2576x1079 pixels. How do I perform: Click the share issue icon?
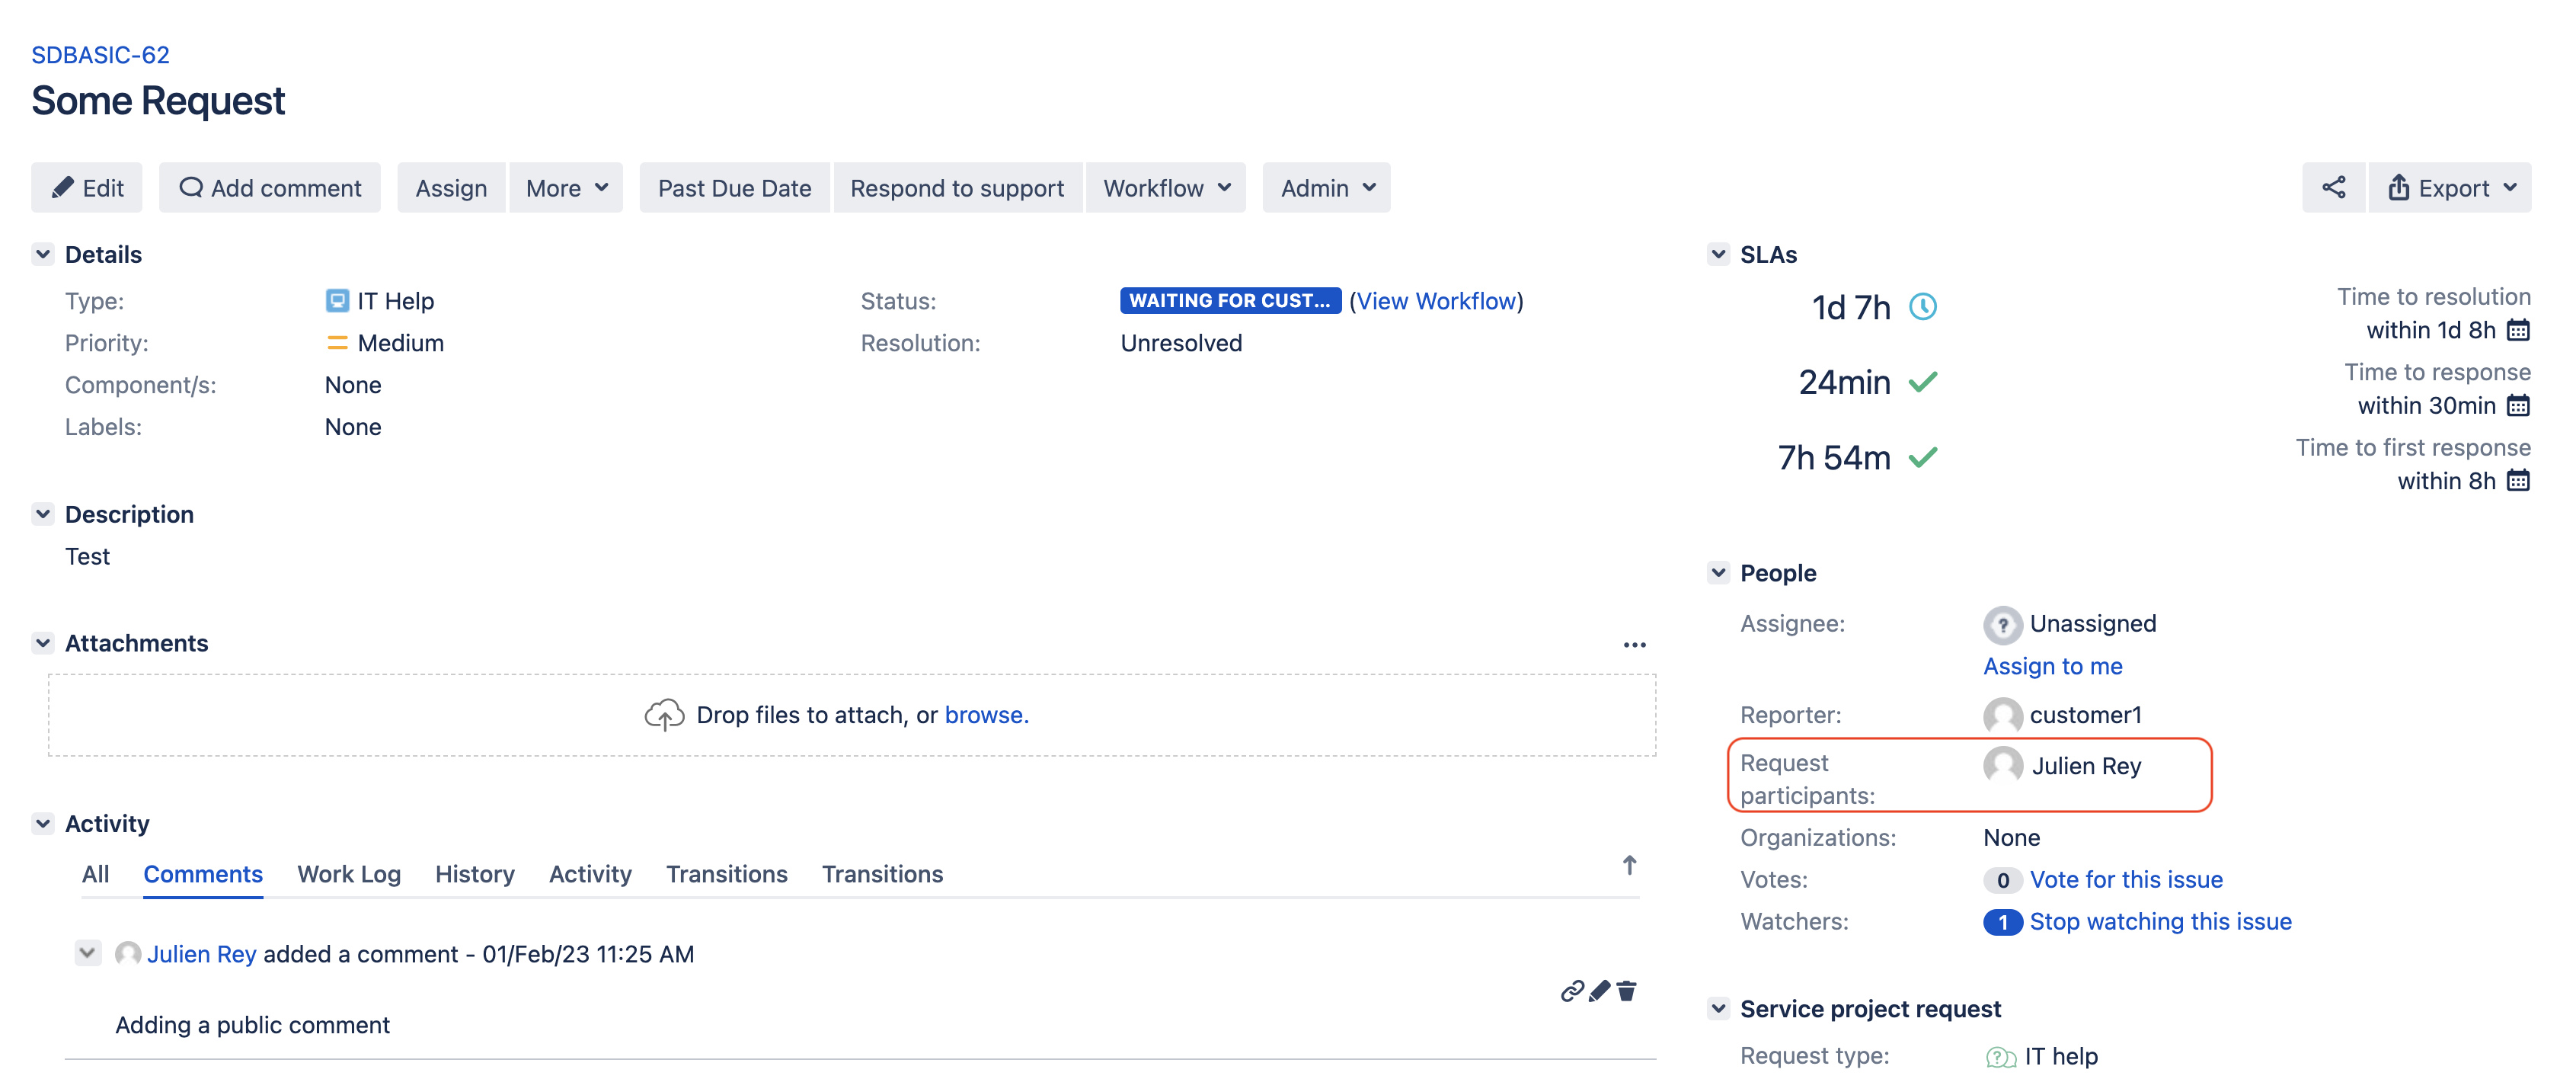[2332, 187]
